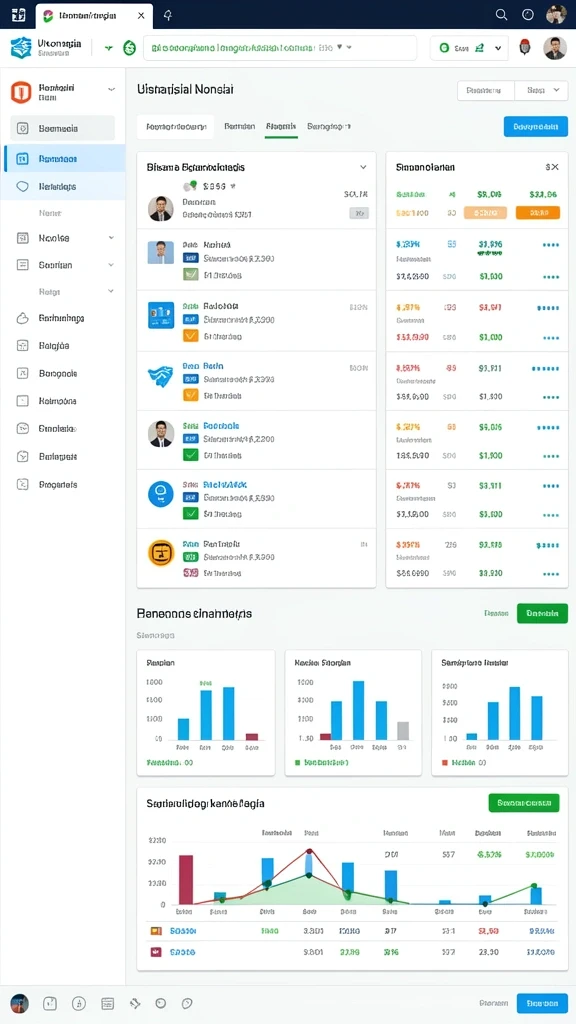Click the orange shield logo in sidebar header
The height and width of the screenshot is (1024, 576).
point(21,92)
